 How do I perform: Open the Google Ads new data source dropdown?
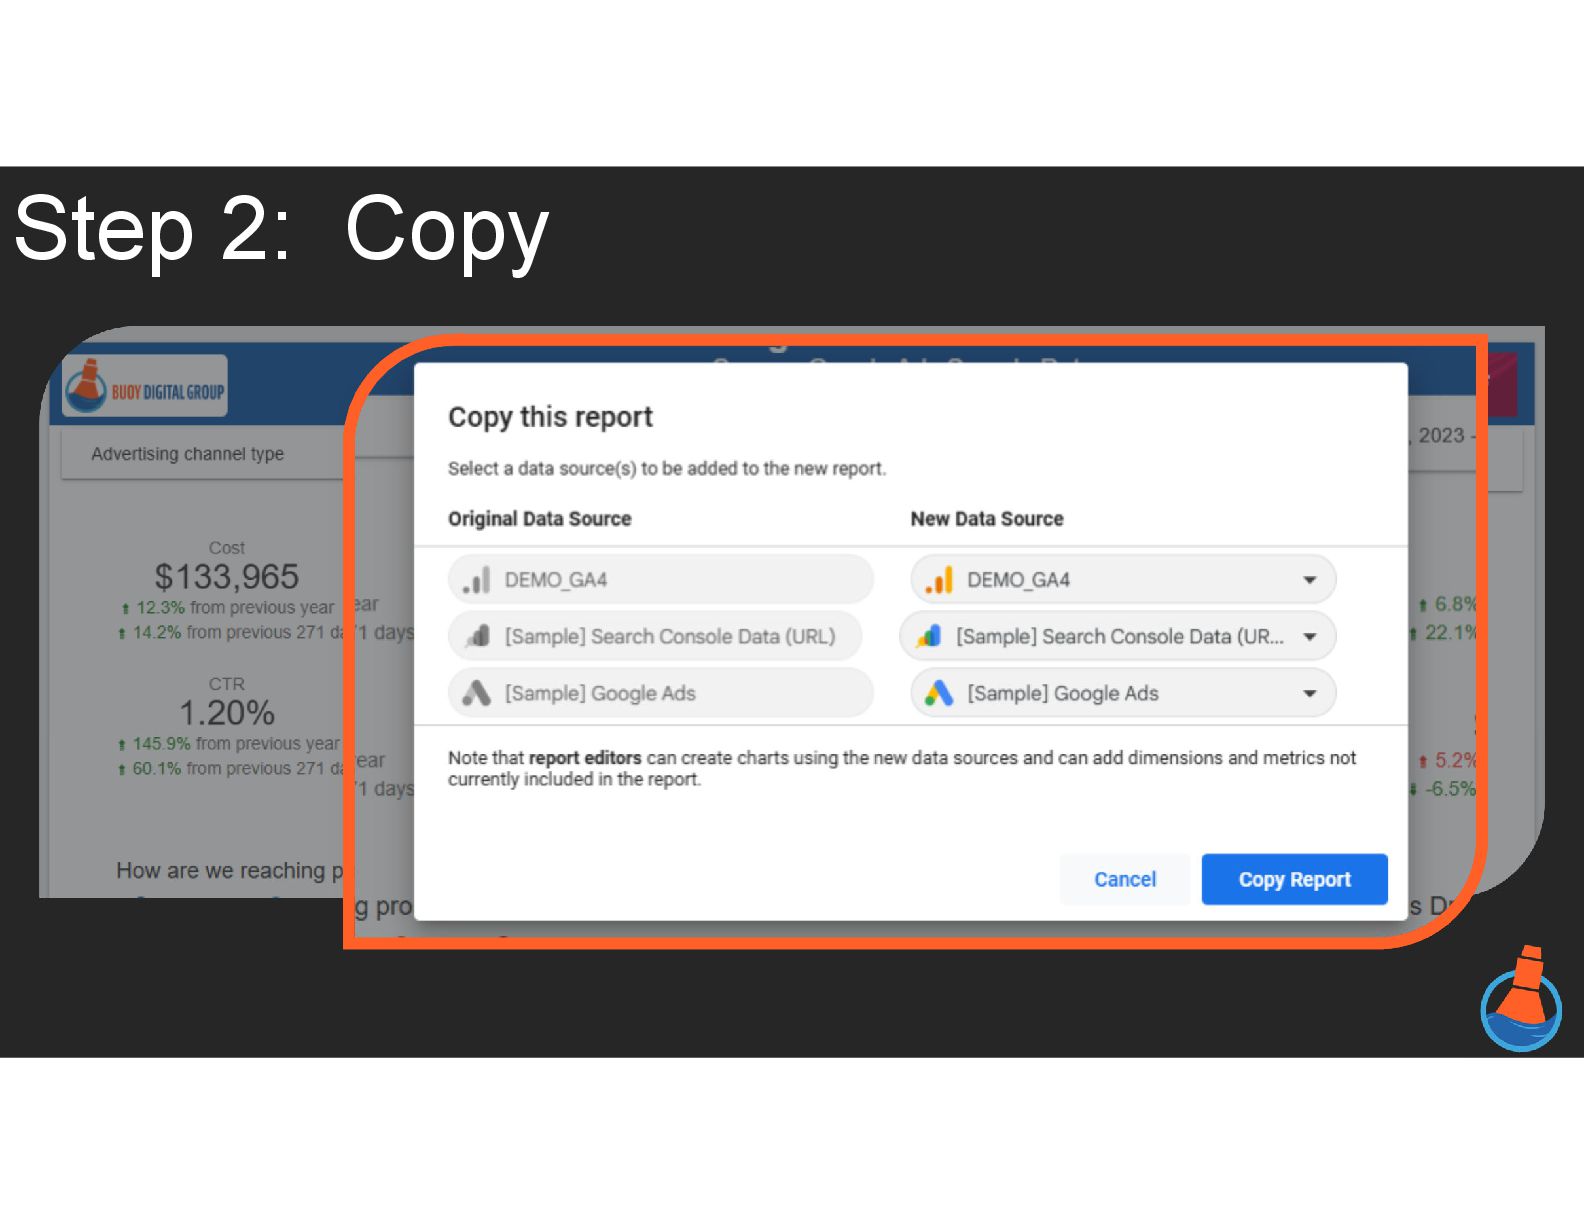click(x=1123, y=693)
